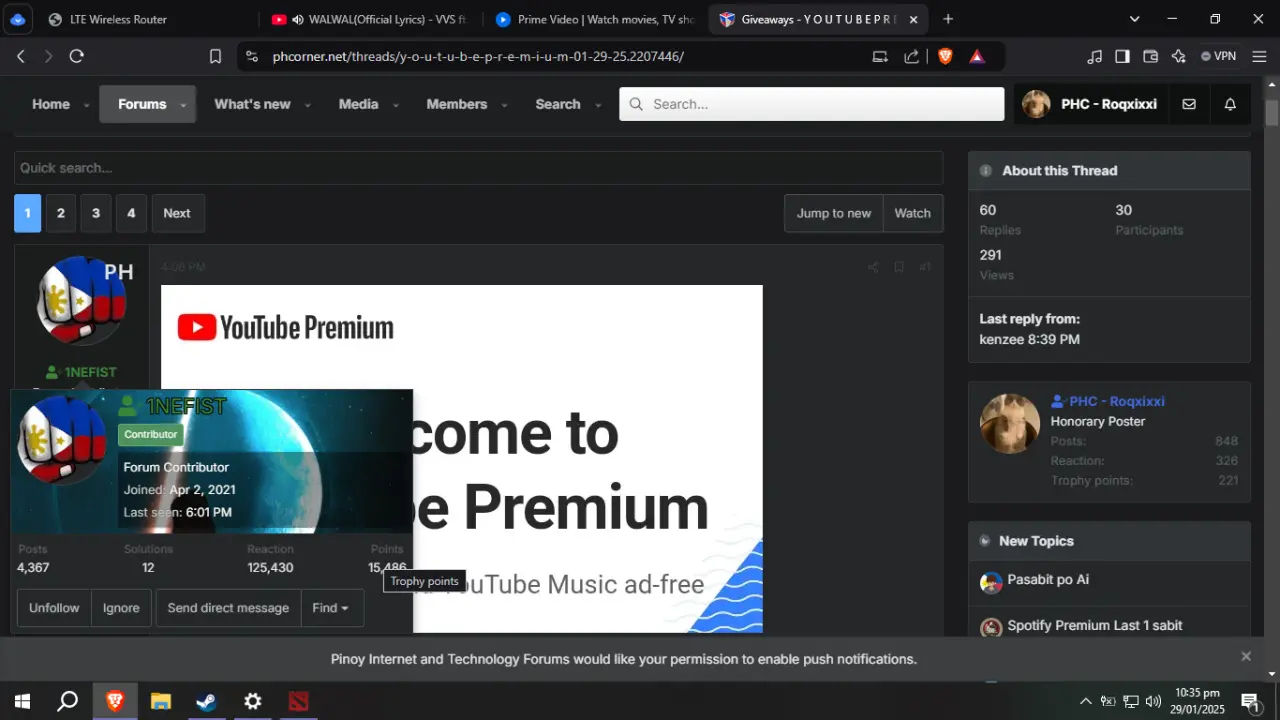
Task: Expand the Home menu dropdown arrow
Action: pyautogui.click(x=86, y=105)
